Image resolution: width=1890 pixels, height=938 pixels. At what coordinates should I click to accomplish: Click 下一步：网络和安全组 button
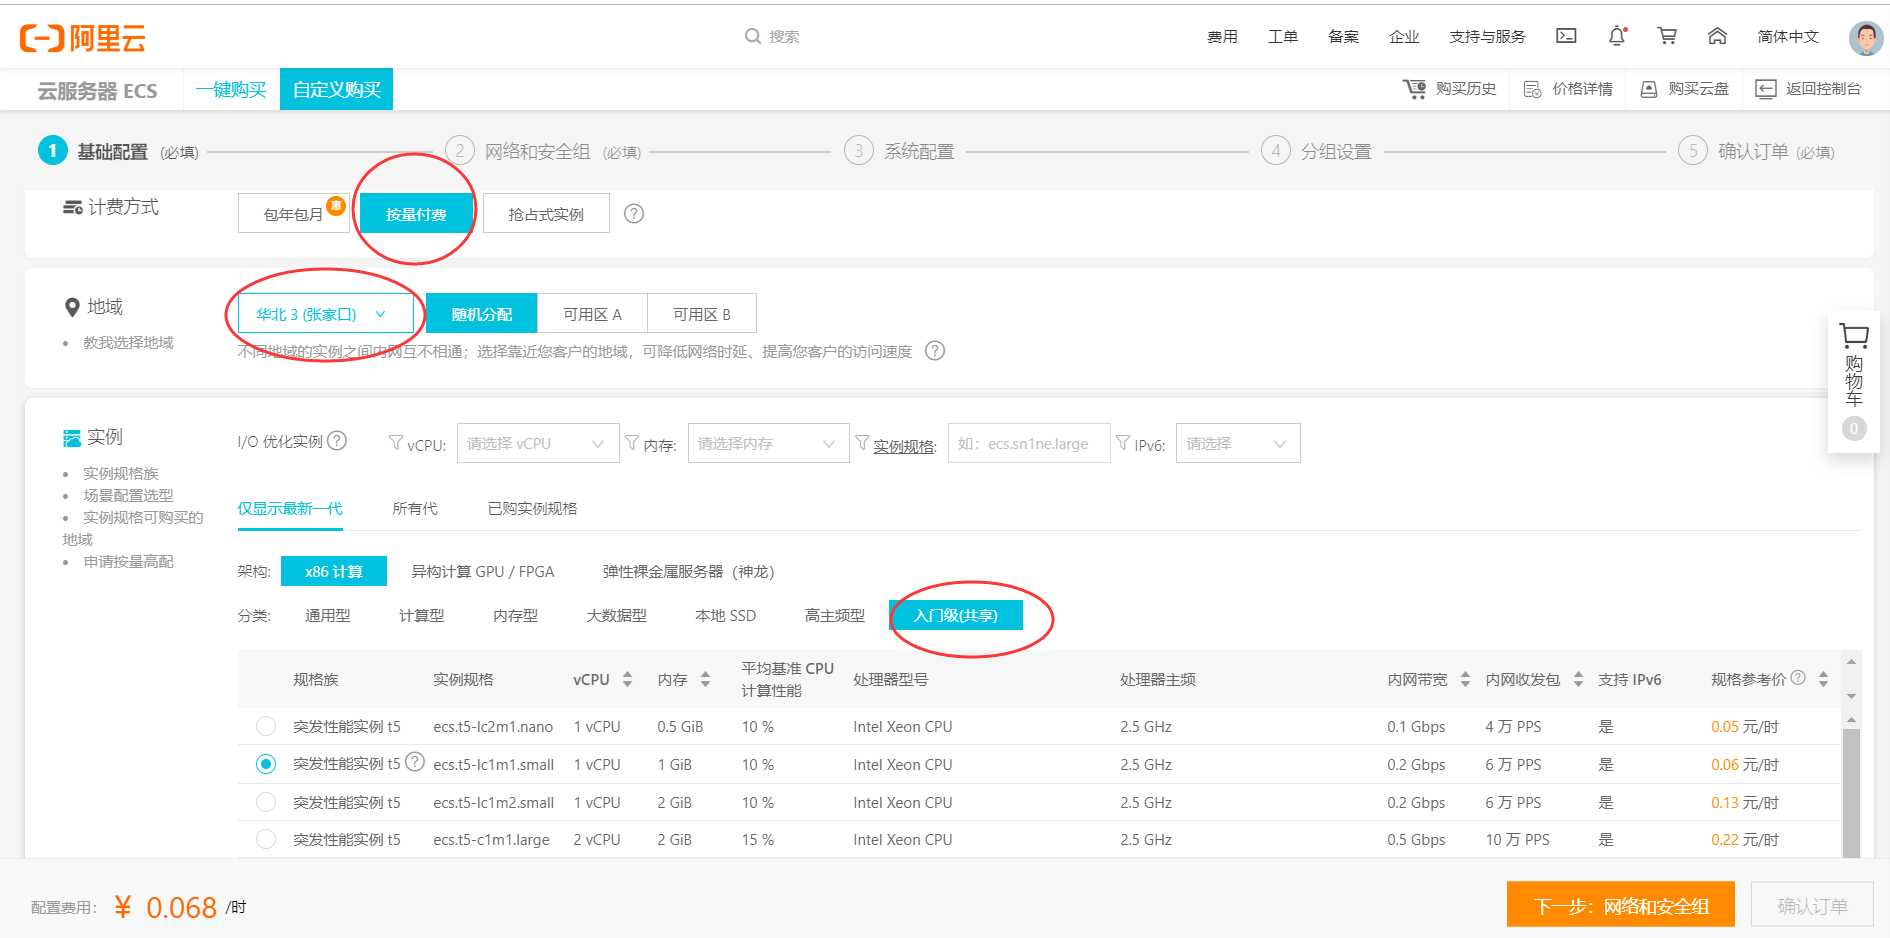tap(1621, 906)
